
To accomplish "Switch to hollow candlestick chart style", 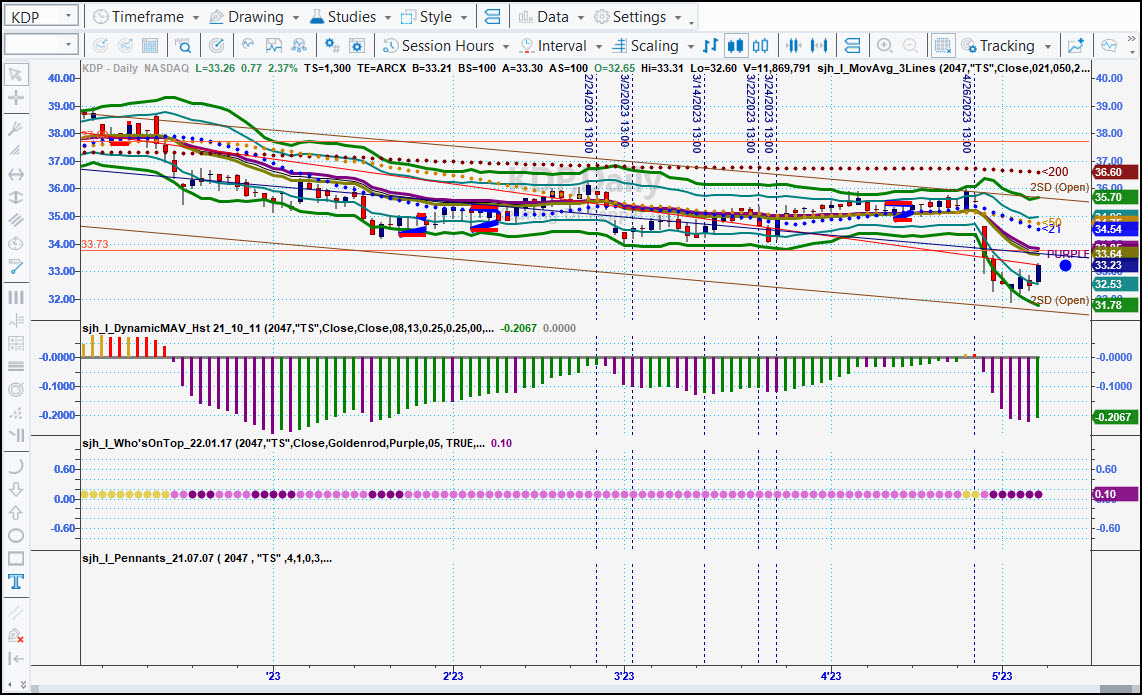I will tap(760, 46).
